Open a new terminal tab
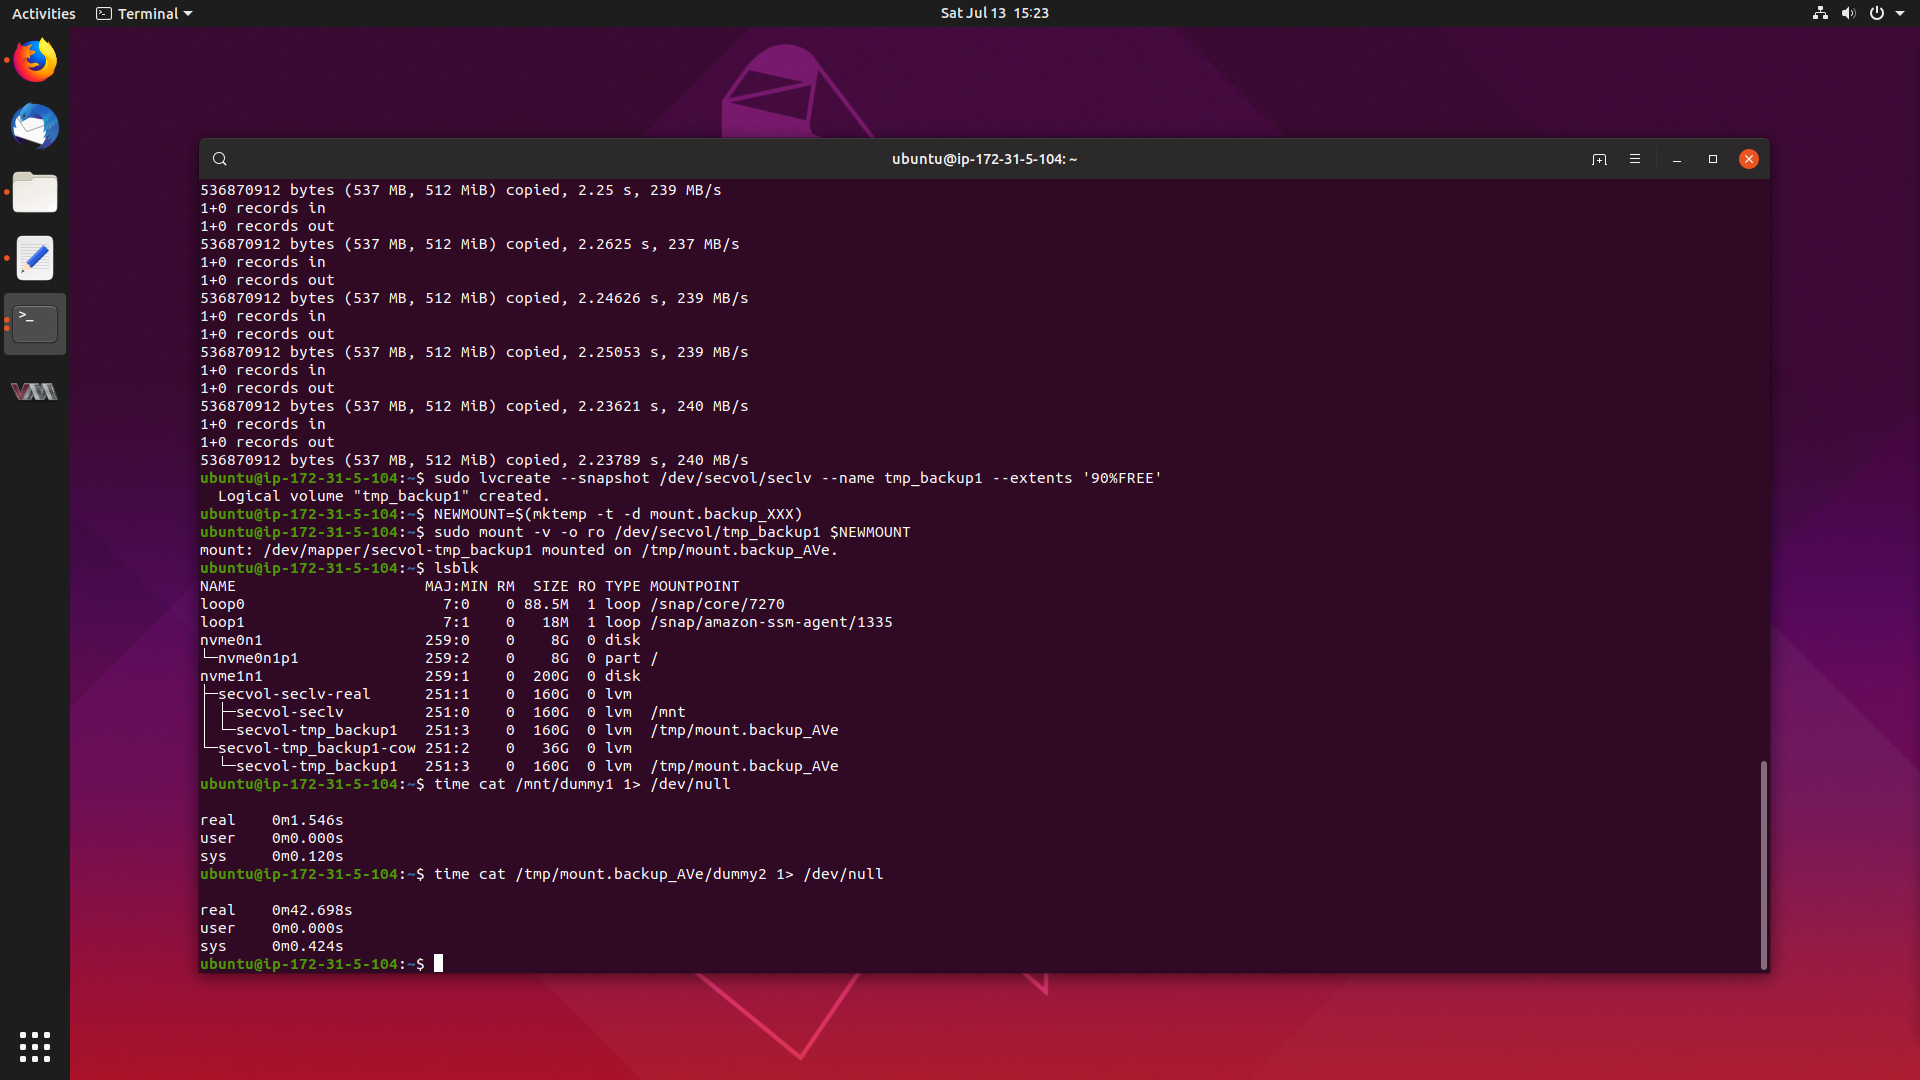 pyautogui.click(x=1600, y=158)
